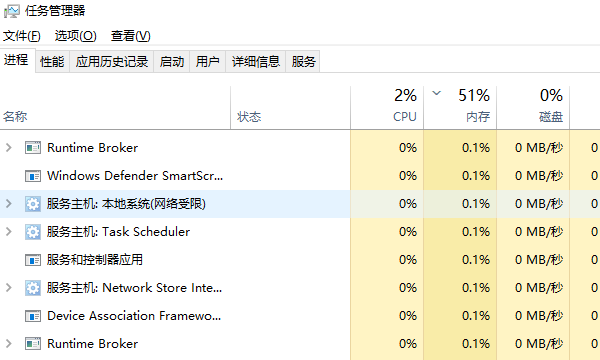Viewport: 600px width, 360px height.
Task: Click the 任务管理器 window title text
Action: (x=55, y=11)
